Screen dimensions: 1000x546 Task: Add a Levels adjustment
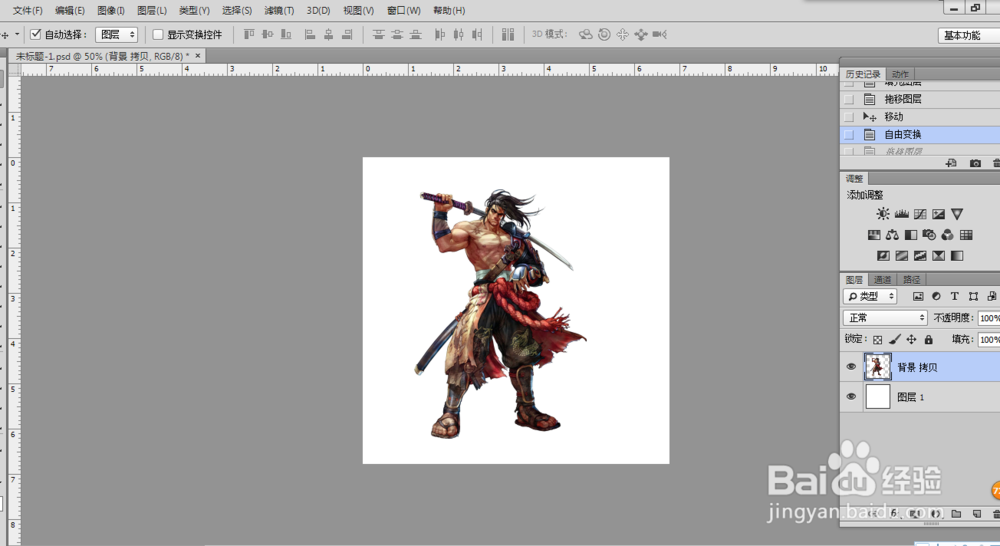901,214
